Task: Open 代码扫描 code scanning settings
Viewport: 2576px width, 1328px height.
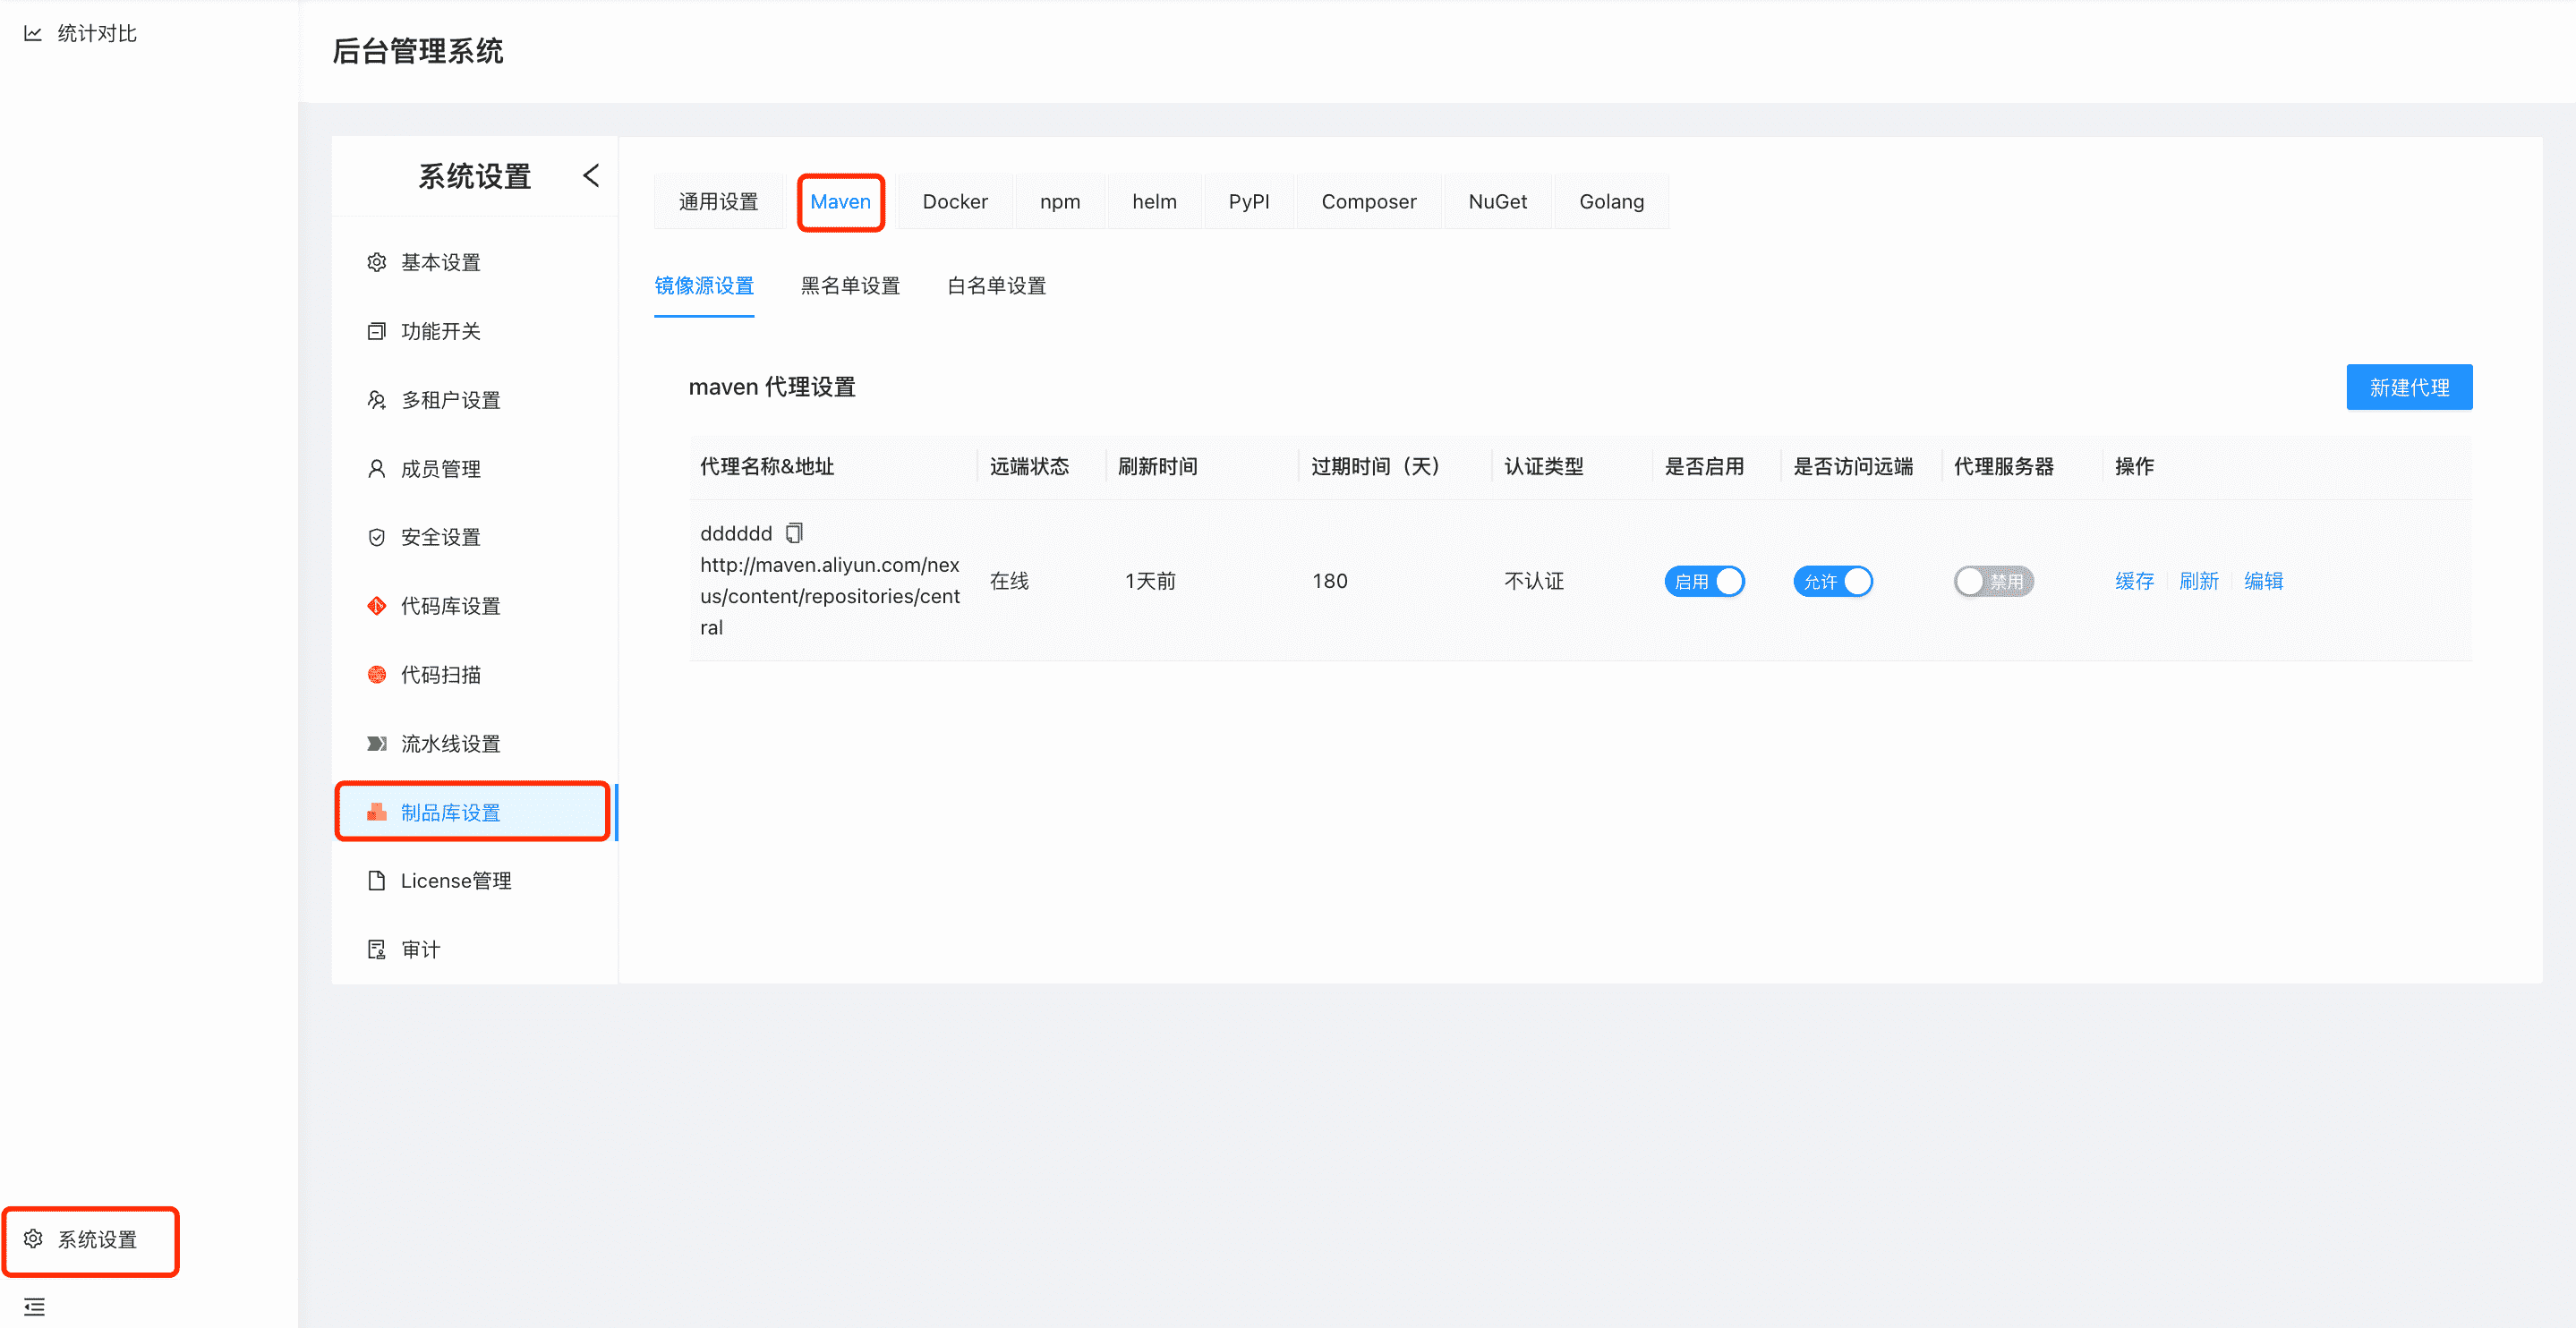Action: tap(441, 674)
